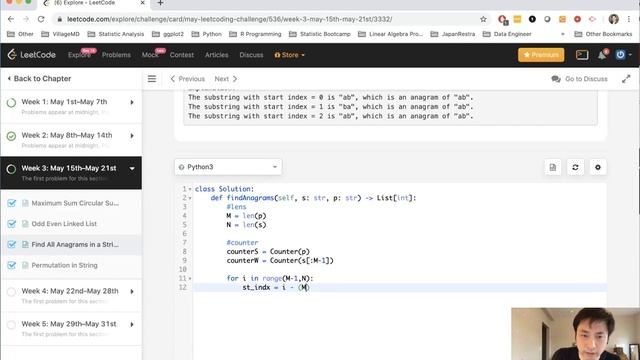Open Maximum Sum Circular Su... problem
640x360 pixels.
pos(75,203)
